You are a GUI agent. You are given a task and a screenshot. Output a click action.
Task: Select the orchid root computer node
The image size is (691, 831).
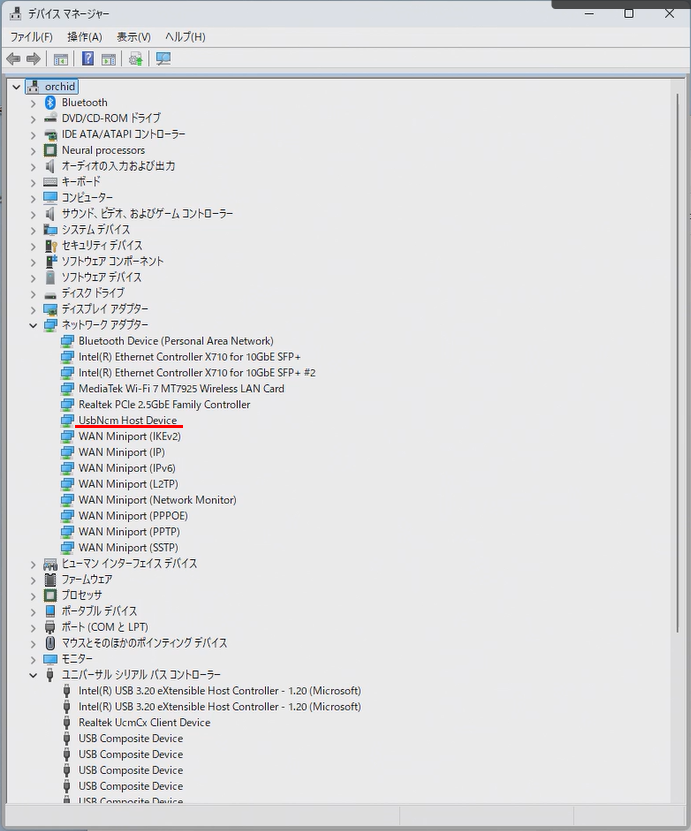point(59,87)
